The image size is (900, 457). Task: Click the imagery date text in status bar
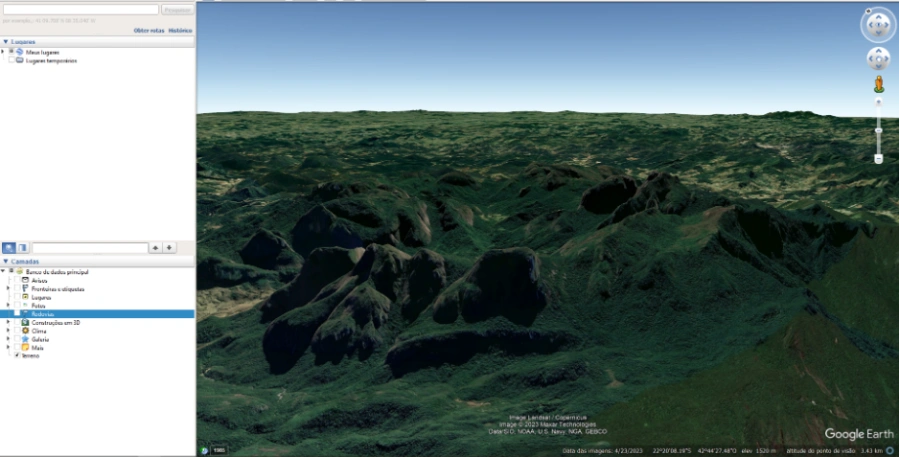602,451
